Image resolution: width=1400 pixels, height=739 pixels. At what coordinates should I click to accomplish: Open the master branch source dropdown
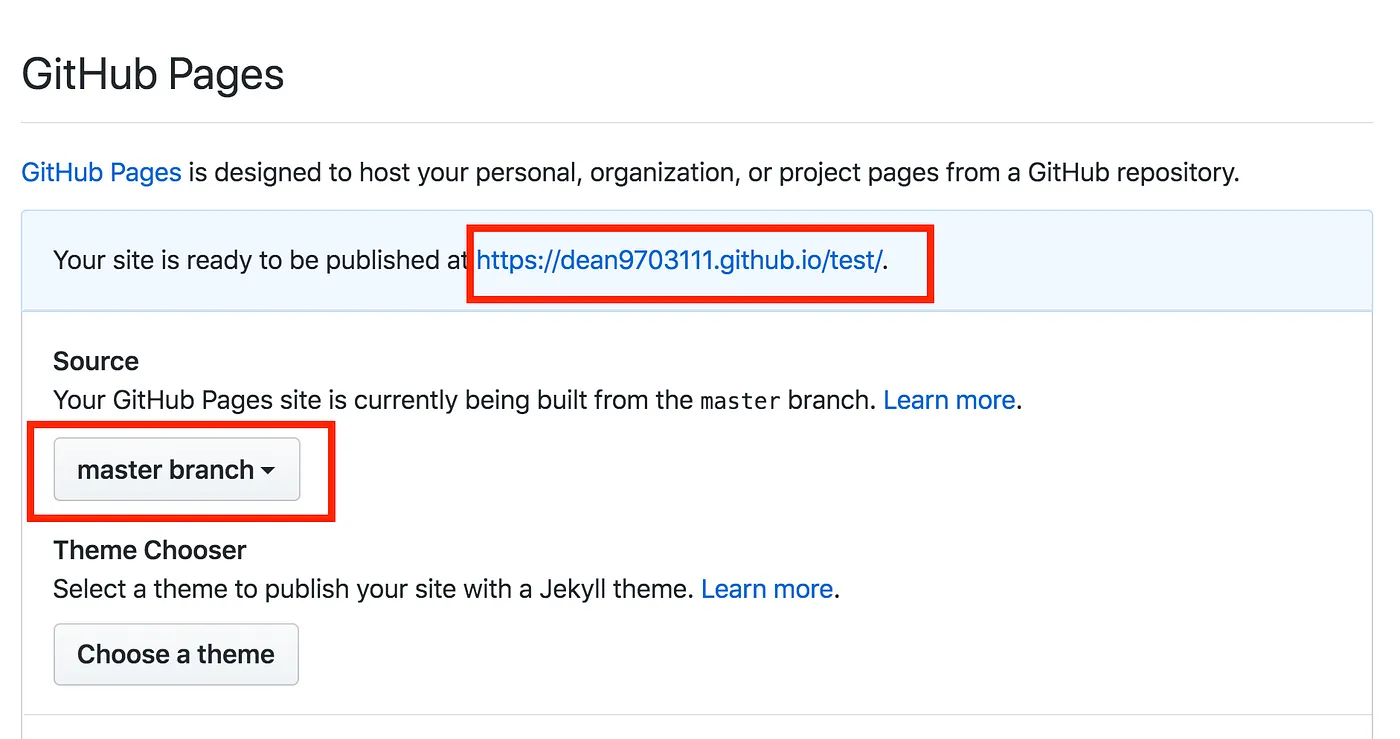tap(176, 469)
